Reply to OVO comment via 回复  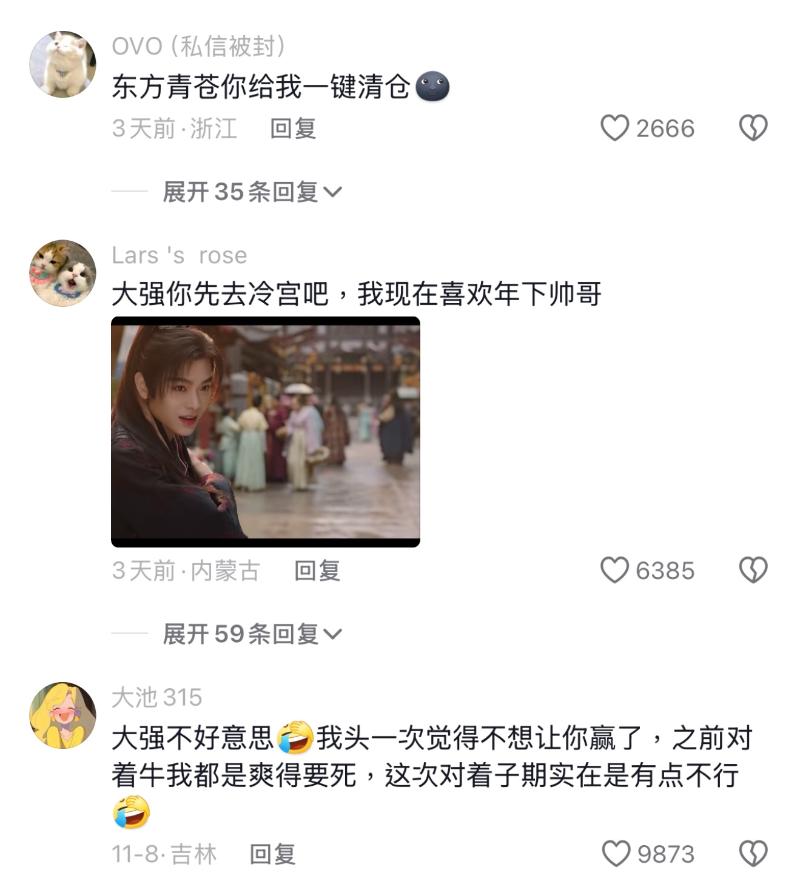tap(293, 129)
